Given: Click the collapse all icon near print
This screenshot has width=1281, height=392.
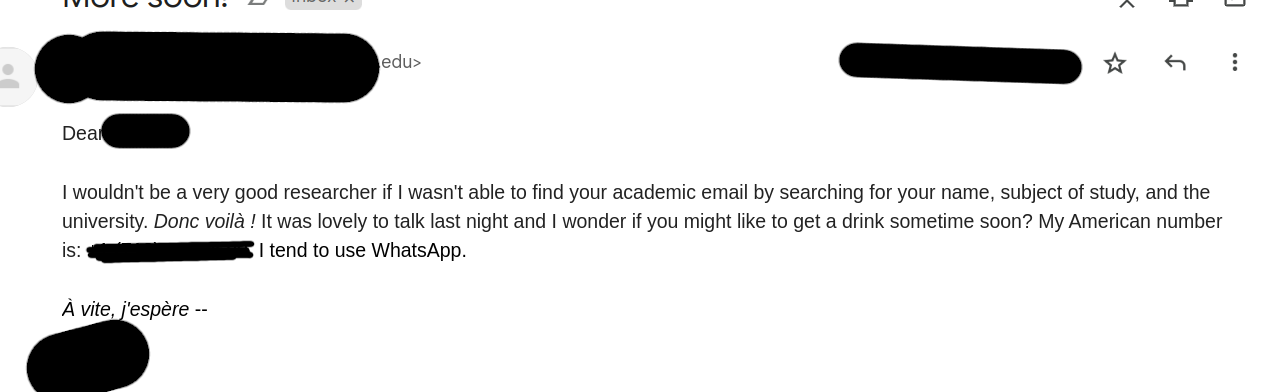Looking at the screenshot, I should click(x=1127, y=2).
